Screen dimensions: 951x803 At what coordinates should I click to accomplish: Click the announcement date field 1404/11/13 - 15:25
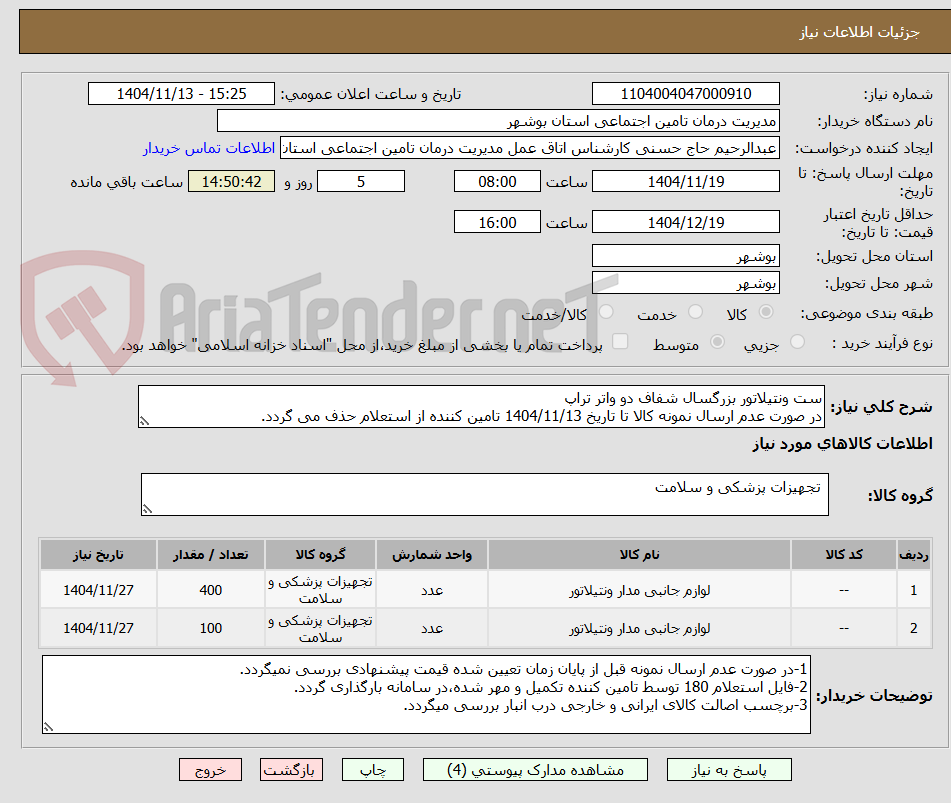(181, 93)
